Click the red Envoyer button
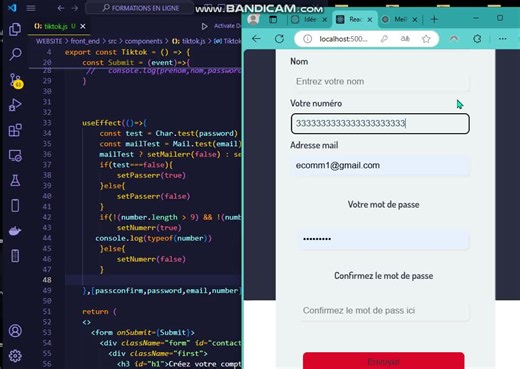This screenshot has width=520, height=369. (x=383, y=361)
